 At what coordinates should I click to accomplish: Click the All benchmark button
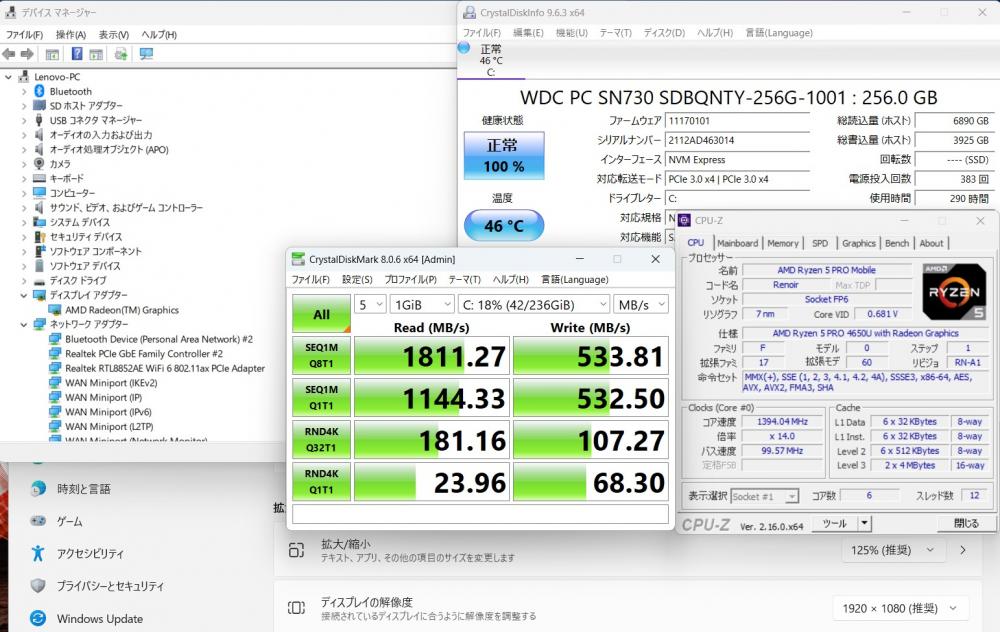(321, 313)
